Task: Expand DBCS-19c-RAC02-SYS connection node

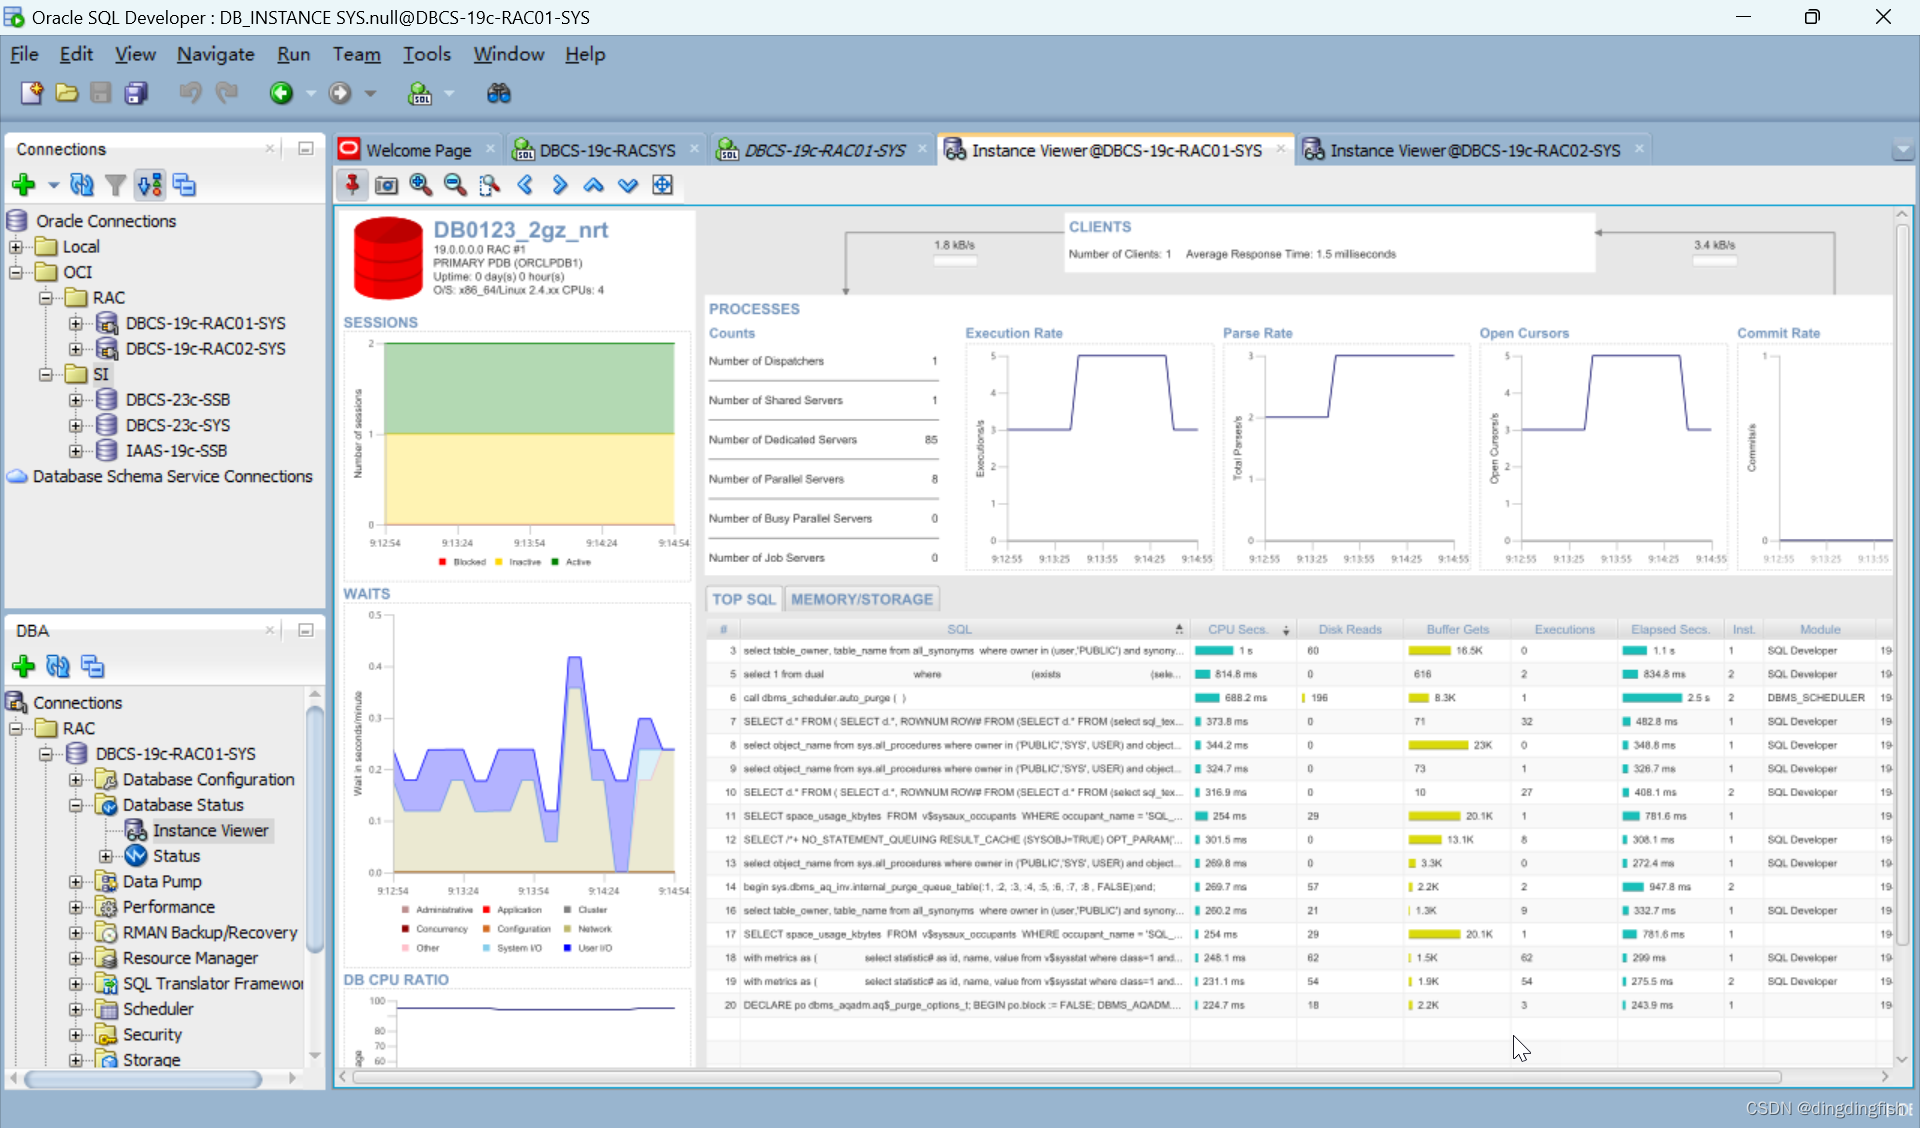Action: 76,349
